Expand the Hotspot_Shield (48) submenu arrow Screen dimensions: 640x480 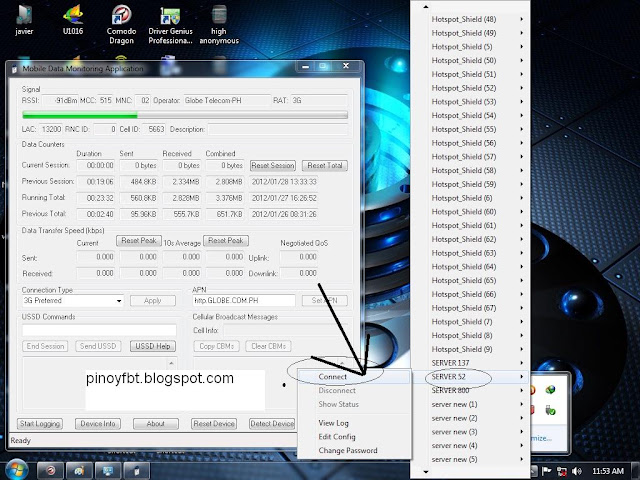(x=522, y=19)
